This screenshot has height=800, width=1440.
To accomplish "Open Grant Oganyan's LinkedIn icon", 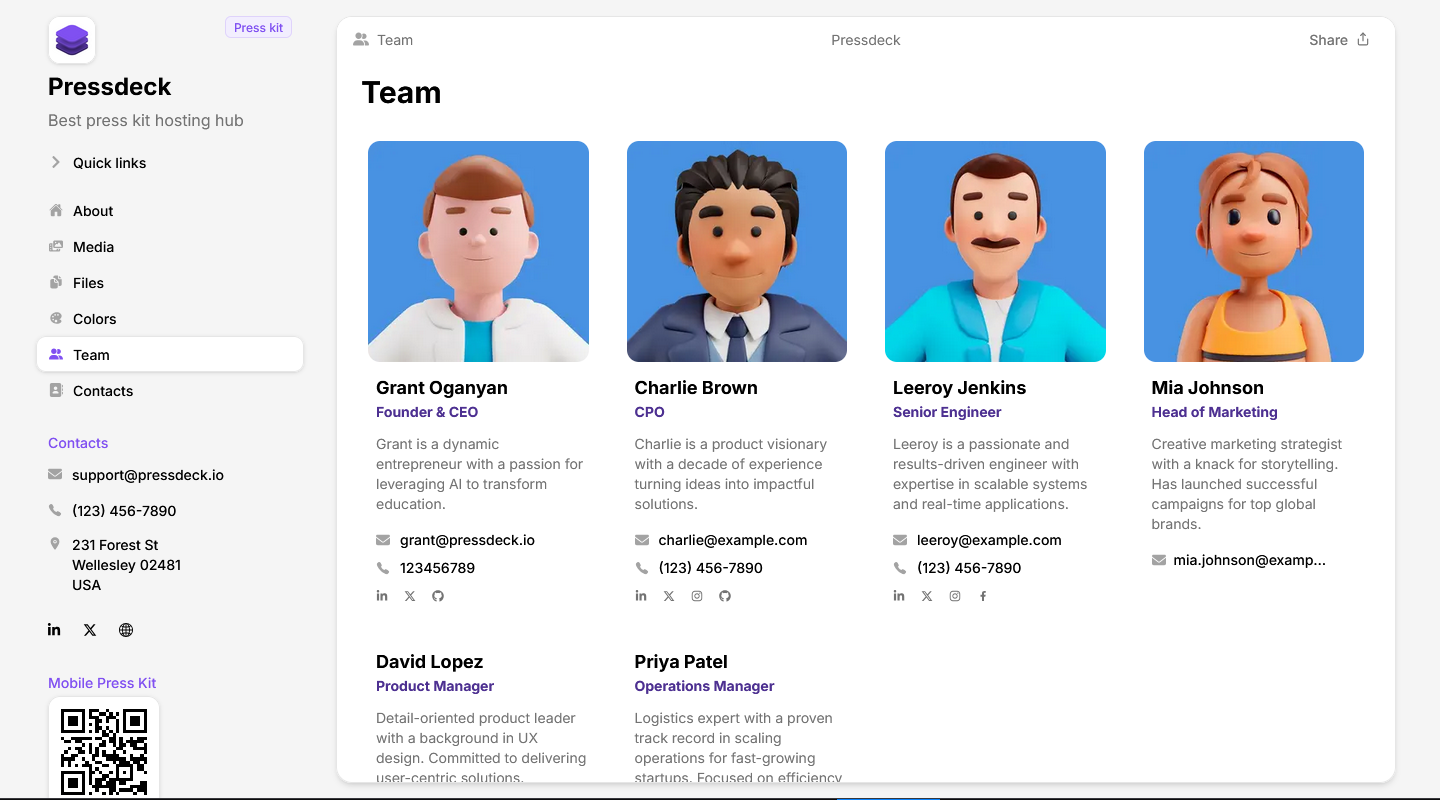I will point(382,596).
